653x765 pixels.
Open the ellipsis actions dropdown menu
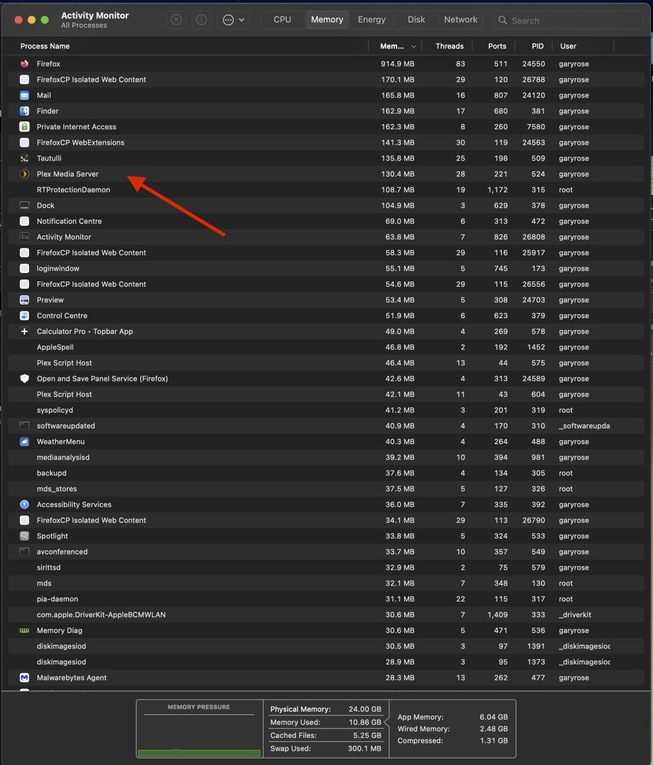[x=233, y=20]
